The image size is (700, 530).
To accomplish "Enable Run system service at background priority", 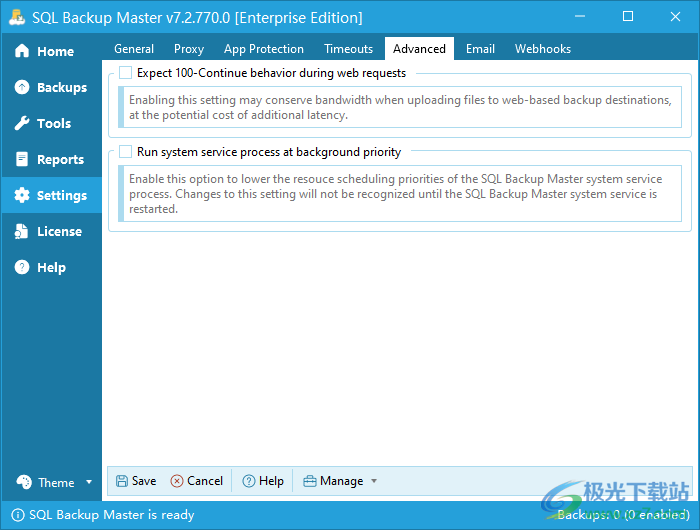I will point(125,152).
